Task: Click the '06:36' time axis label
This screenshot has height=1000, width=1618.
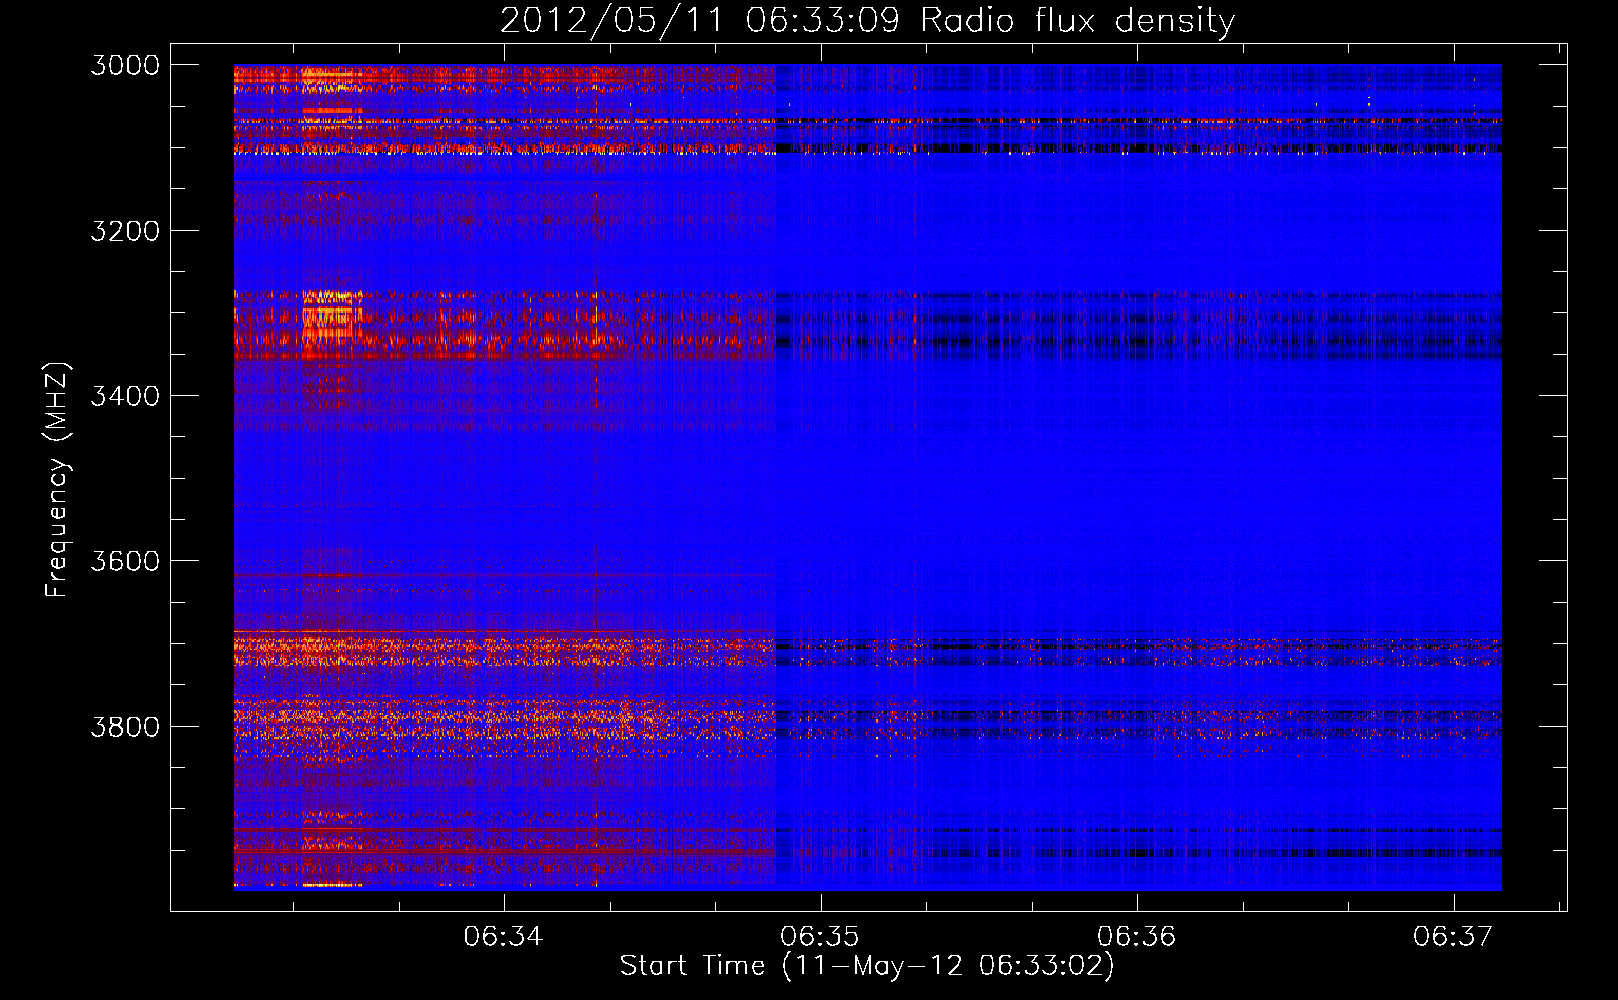Action: pyautogui.click(x=1137, y=936)
